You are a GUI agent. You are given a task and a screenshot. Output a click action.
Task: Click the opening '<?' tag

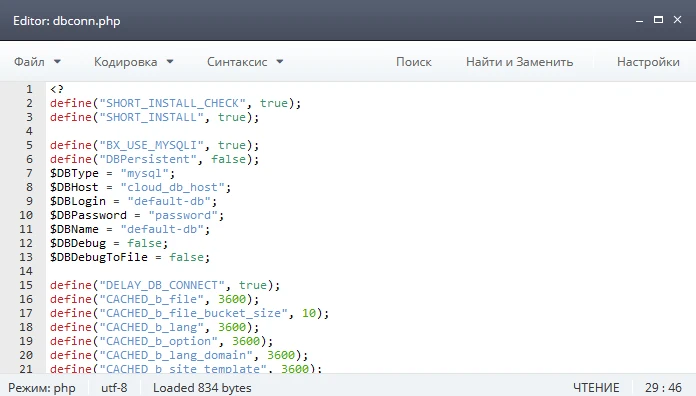point(57,89)
